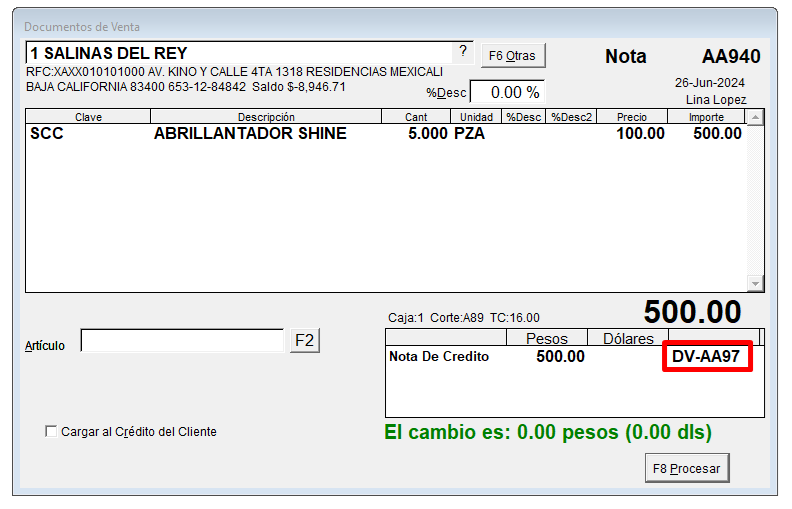Select the ABRILLANTADOR SHINE item row
Image resolution: width=792 pixels, height=509 pixels.
(x=250, y=134)
